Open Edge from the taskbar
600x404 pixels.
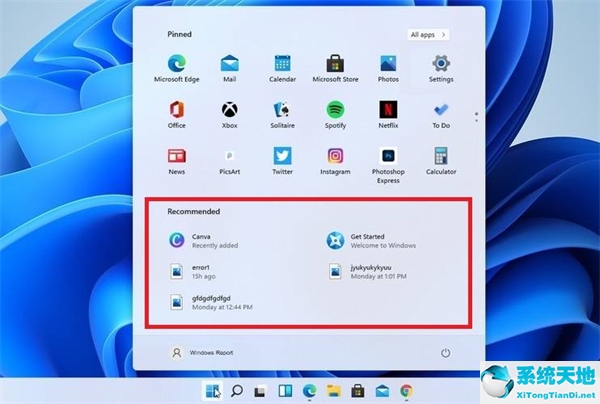point(309,391)
